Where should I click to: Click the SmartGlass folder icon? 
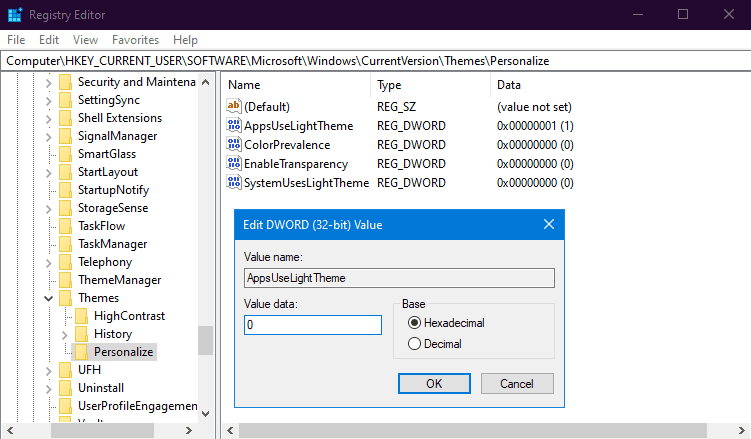[x=66, y=154]
